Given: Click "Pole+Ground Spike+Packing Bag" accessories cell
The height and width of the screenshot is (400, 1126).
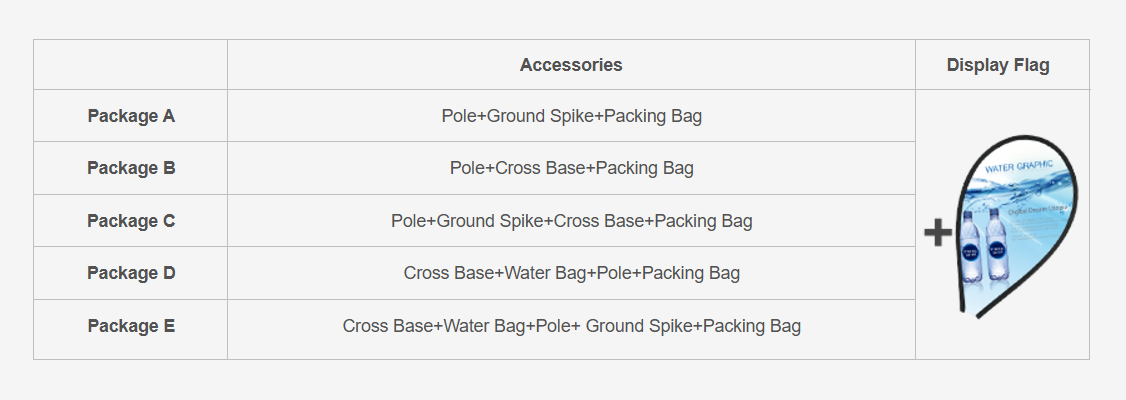Looking at the screenshot, I should [571, 116].
